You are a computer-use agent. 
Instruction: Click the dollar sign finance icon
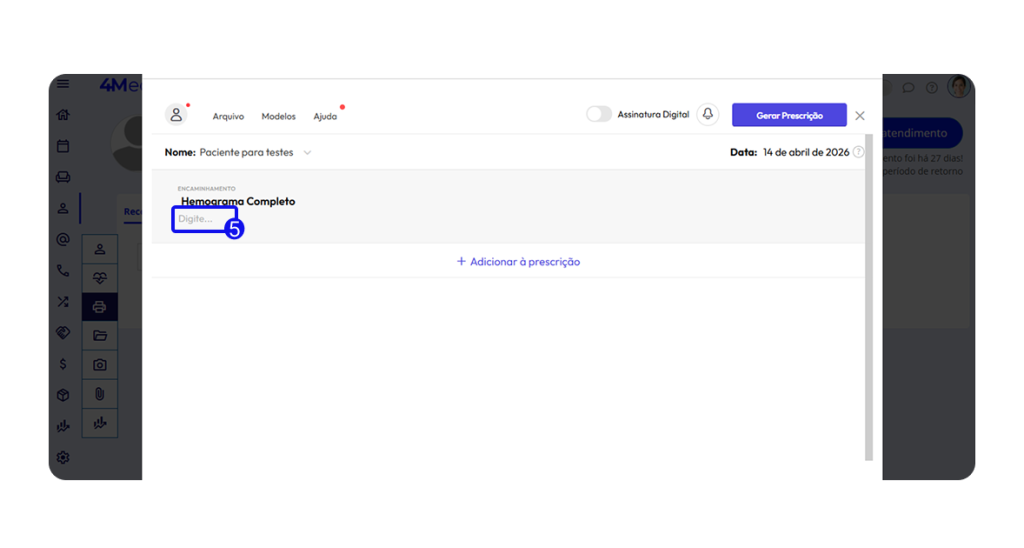pyautogui.click(x=63, y=364)
